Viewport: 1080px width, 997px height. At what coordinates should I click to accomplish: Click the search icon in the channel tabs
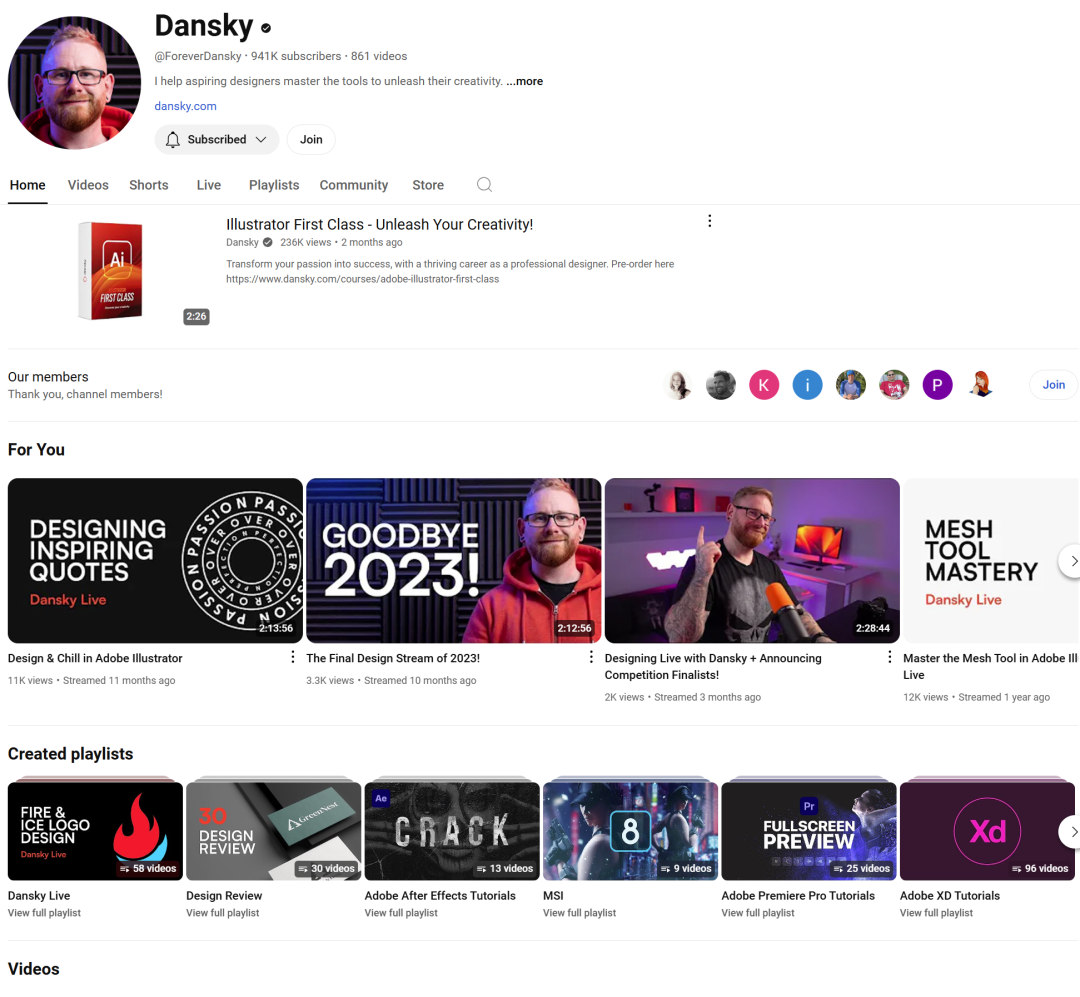[x=484, y=185]
